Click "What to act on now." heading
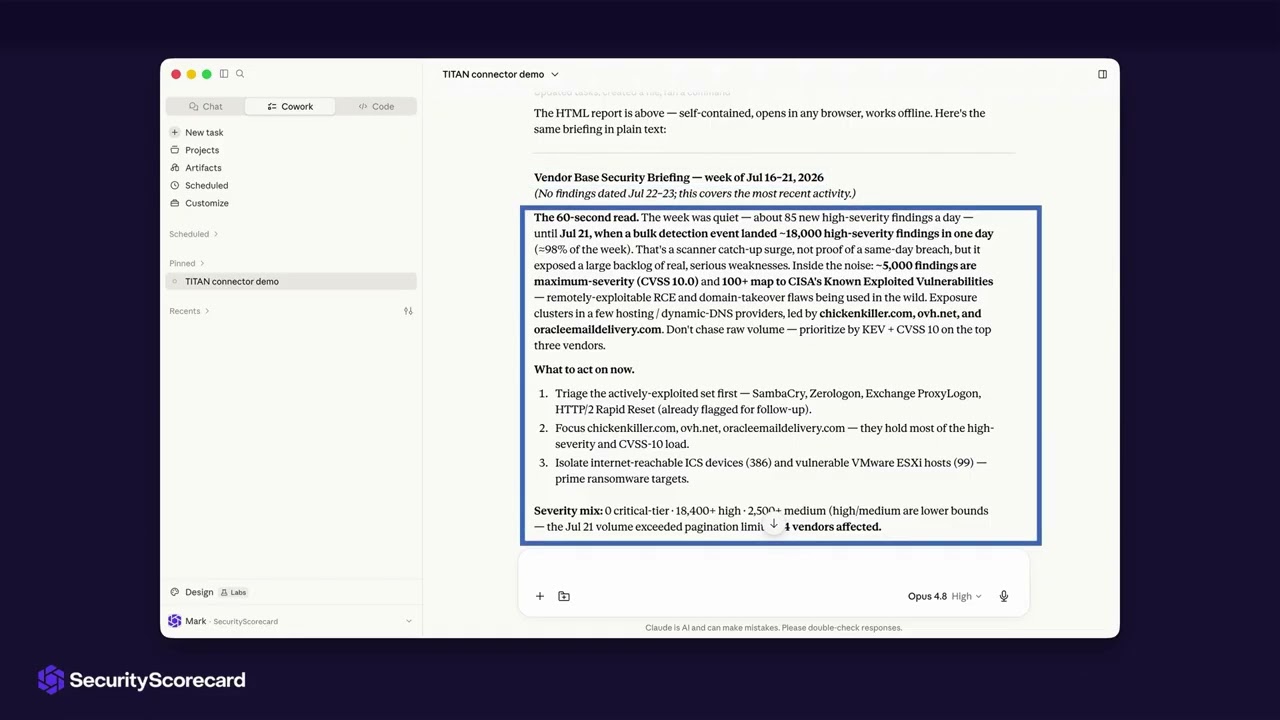 (584, 369)
